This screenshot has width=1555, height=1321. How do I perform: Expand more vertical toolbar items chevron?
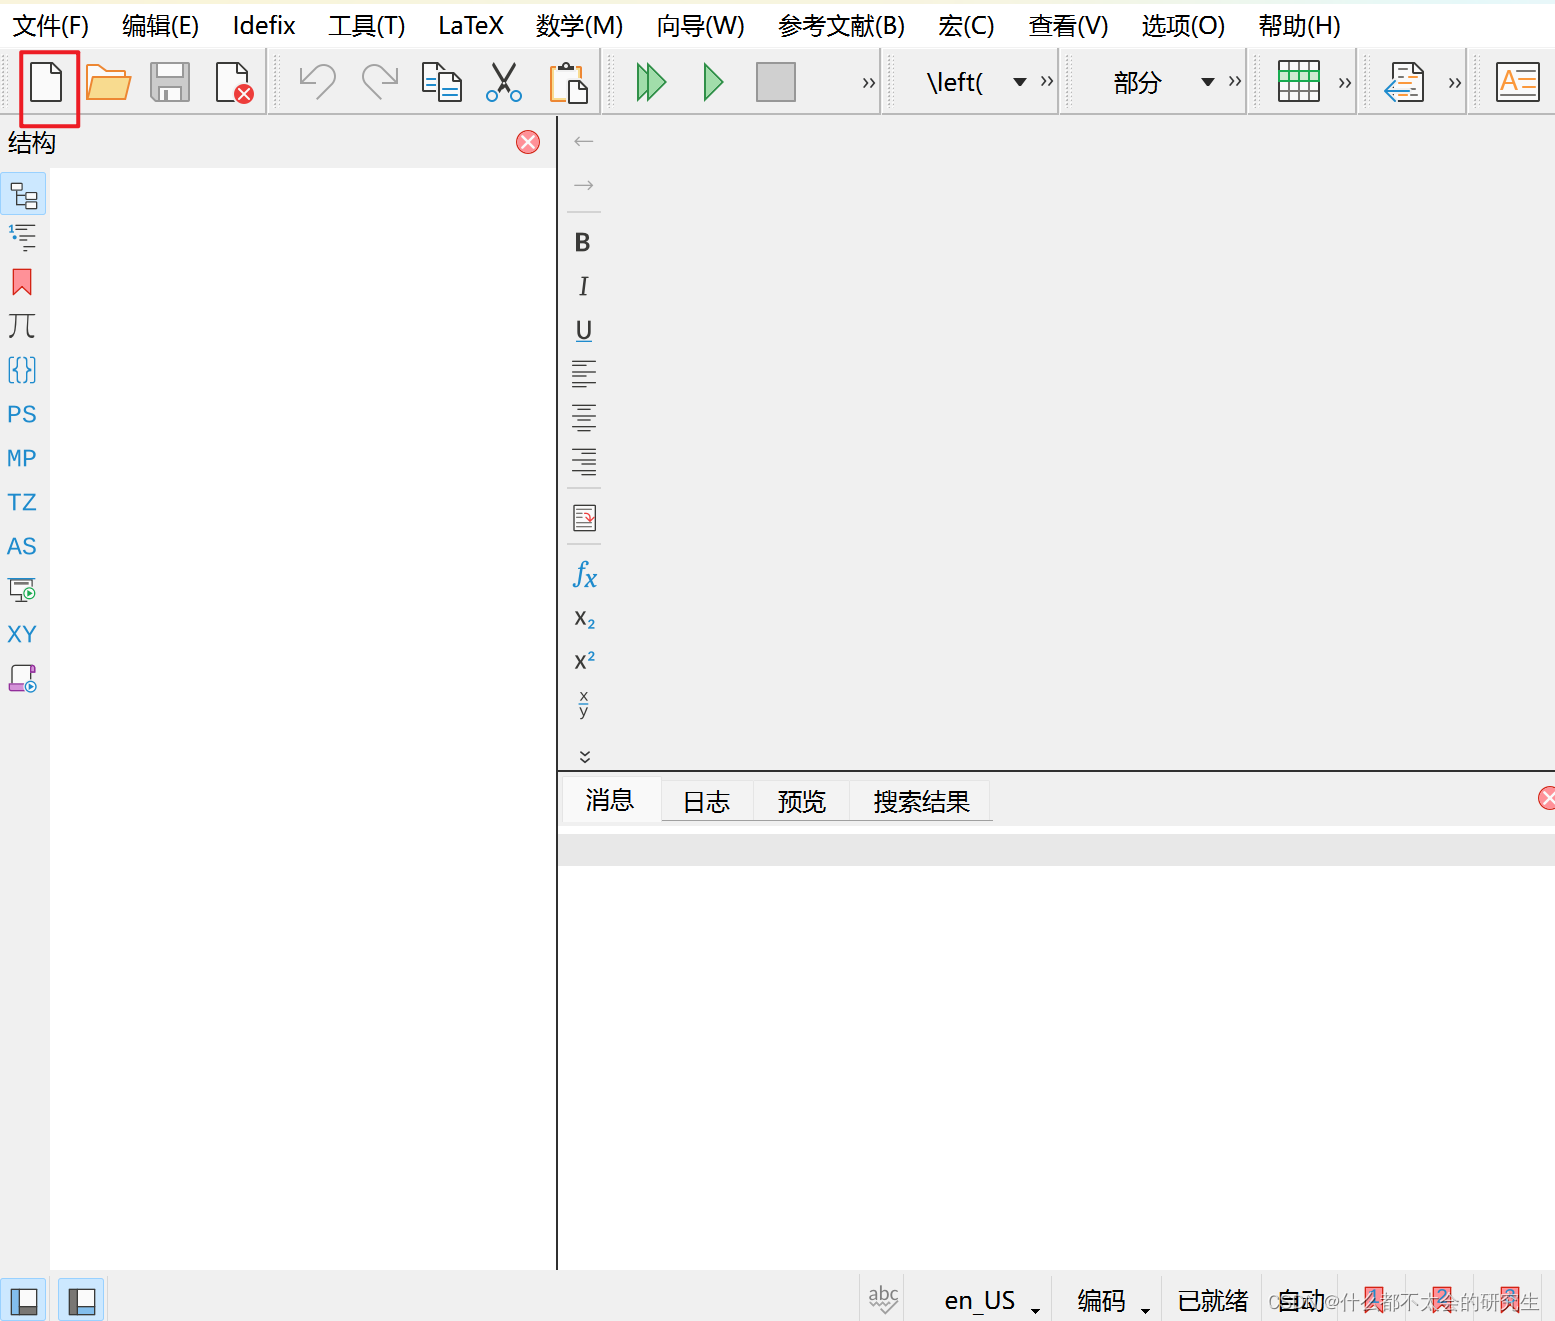pos(585,756)
